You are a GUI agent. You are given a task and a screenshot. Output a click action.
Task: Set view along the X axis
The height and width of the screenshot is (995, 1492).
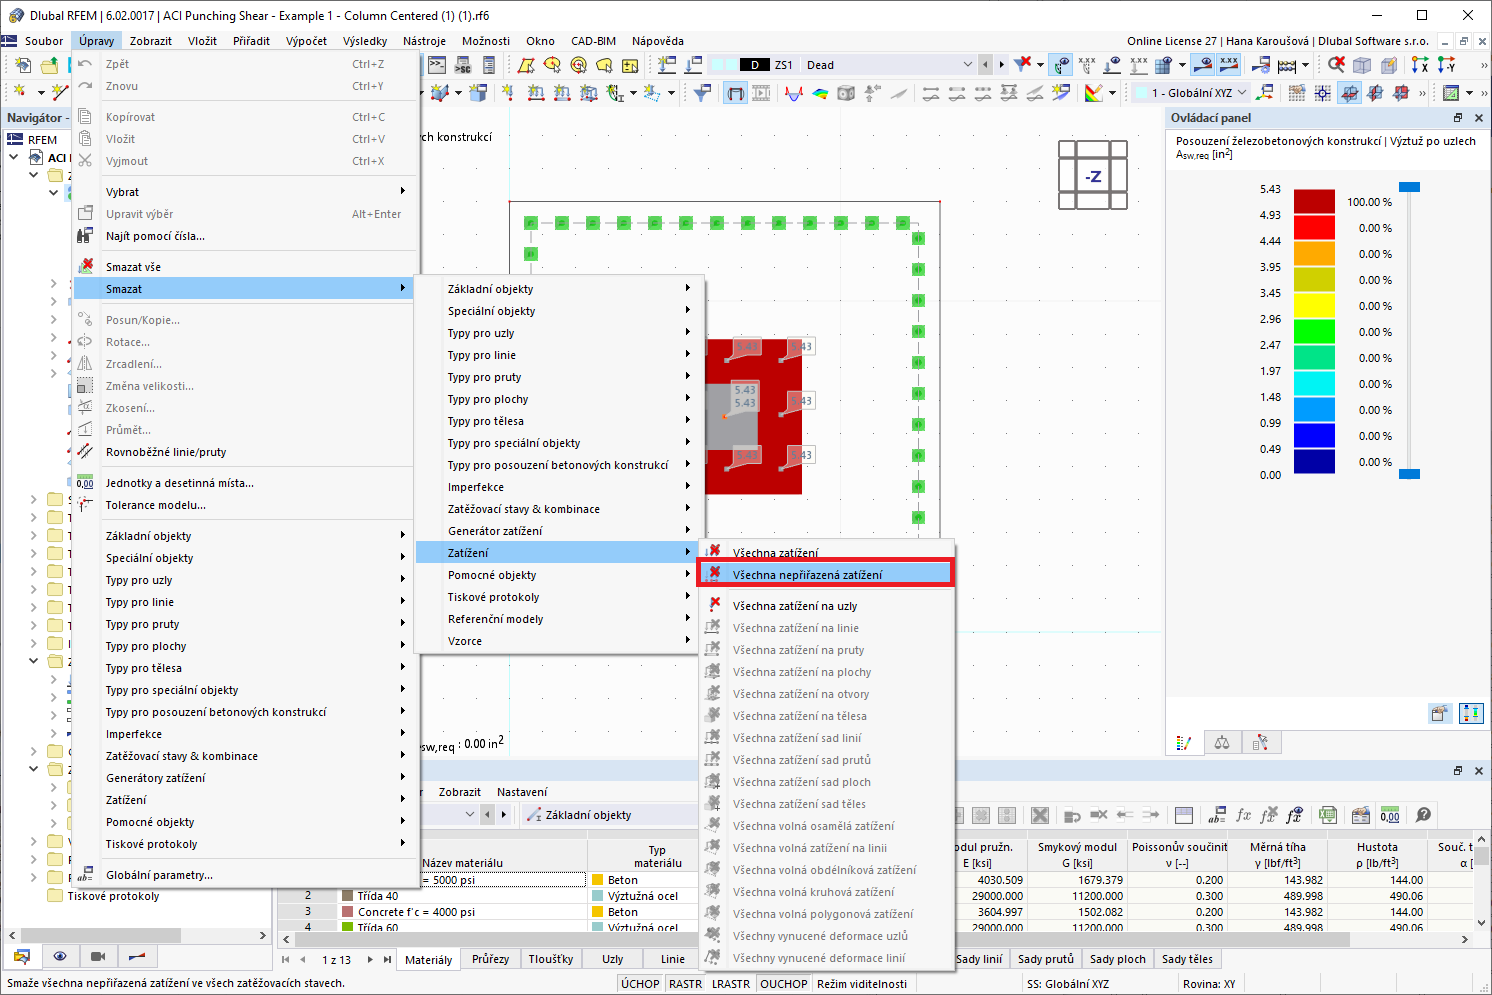[x=1420, y=65]
